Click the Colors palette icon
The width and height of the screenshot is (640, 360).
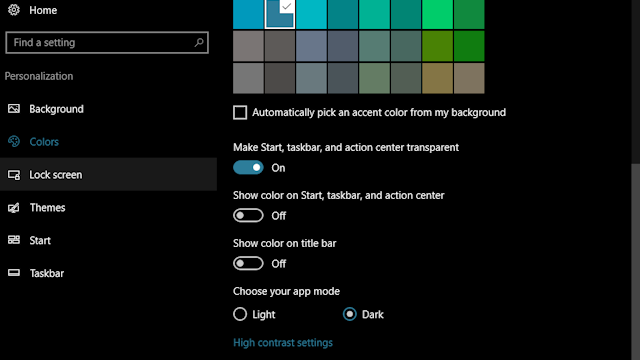14,141
